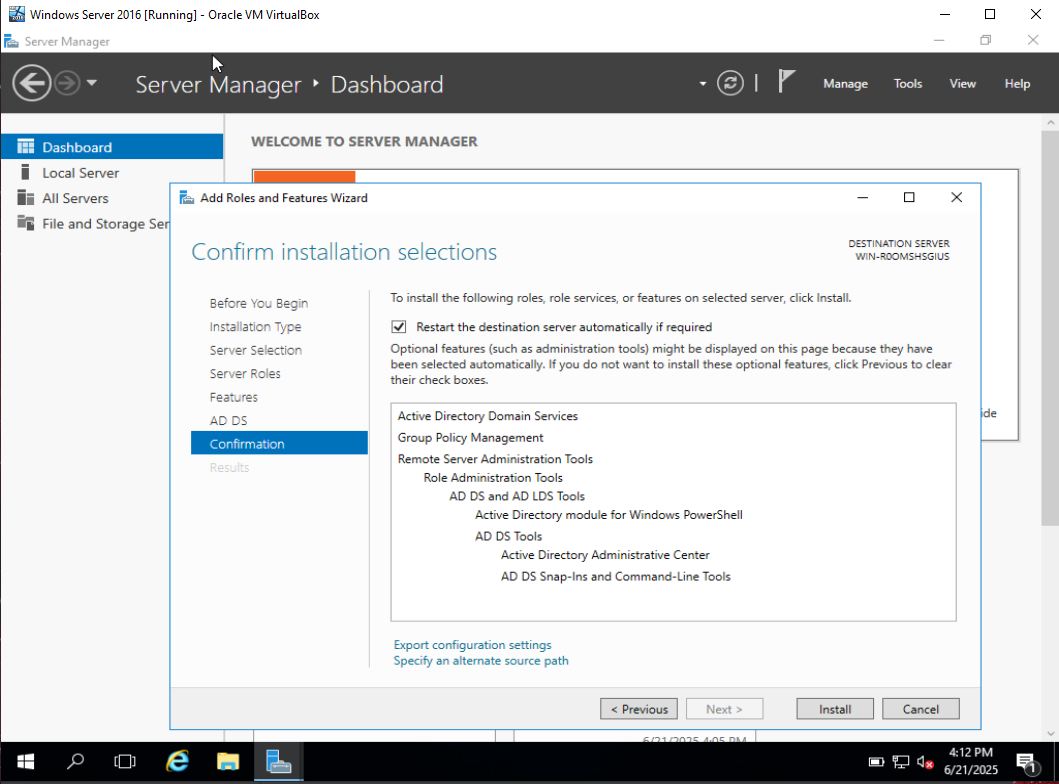Click the Cancel button in wizard
Viewport: 1059px width, 784px height.
click(921, 709)
